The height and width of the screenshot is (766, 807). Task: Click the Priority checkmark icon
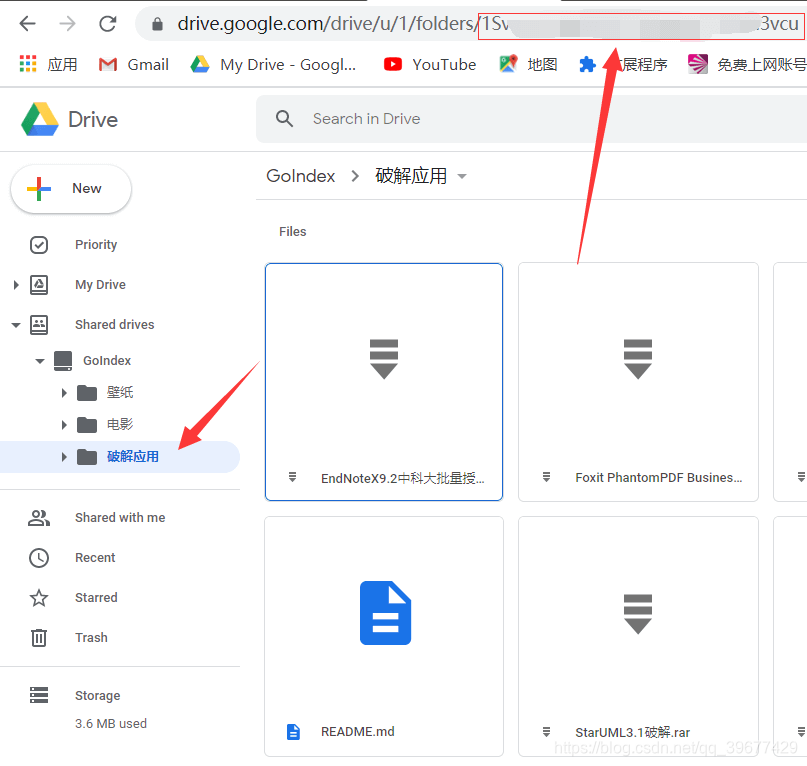pos(39,245)
